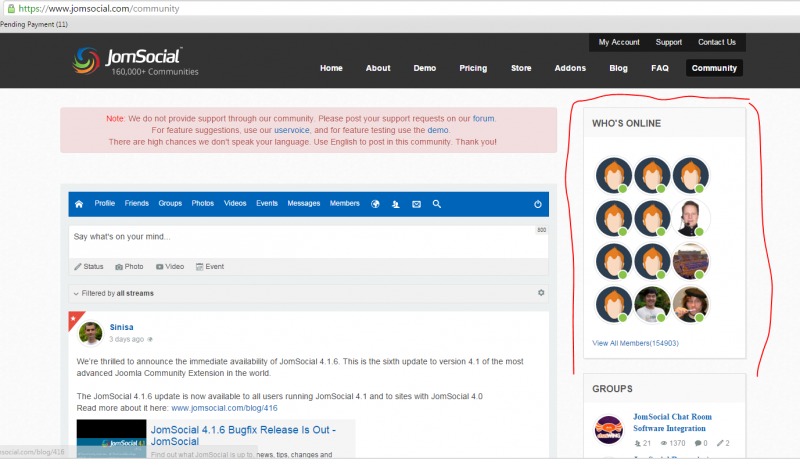Open stream filter settings gear
This screenshot has height=459, width=800.
(x=541, y=293)
